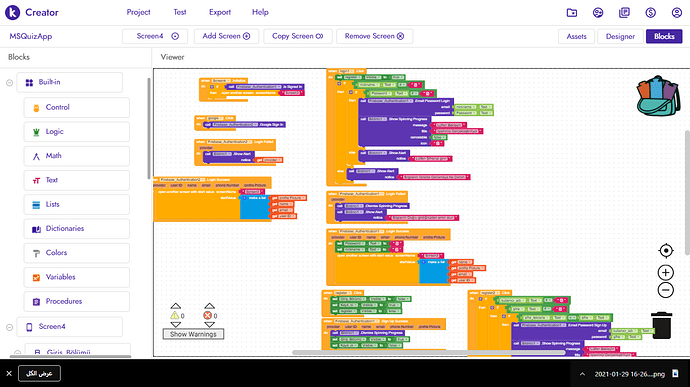Jump to the next error with the down arrow

(209, 325)
